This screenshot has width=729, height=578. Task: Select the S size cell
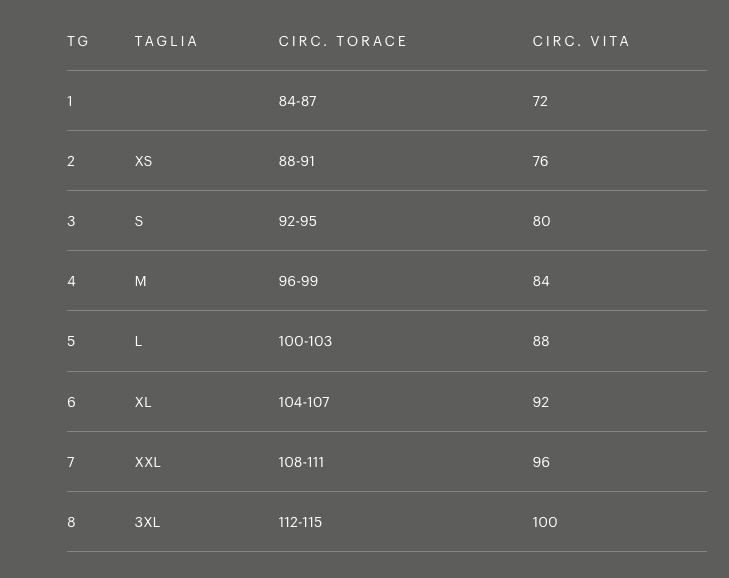click(x=139, y=221)
